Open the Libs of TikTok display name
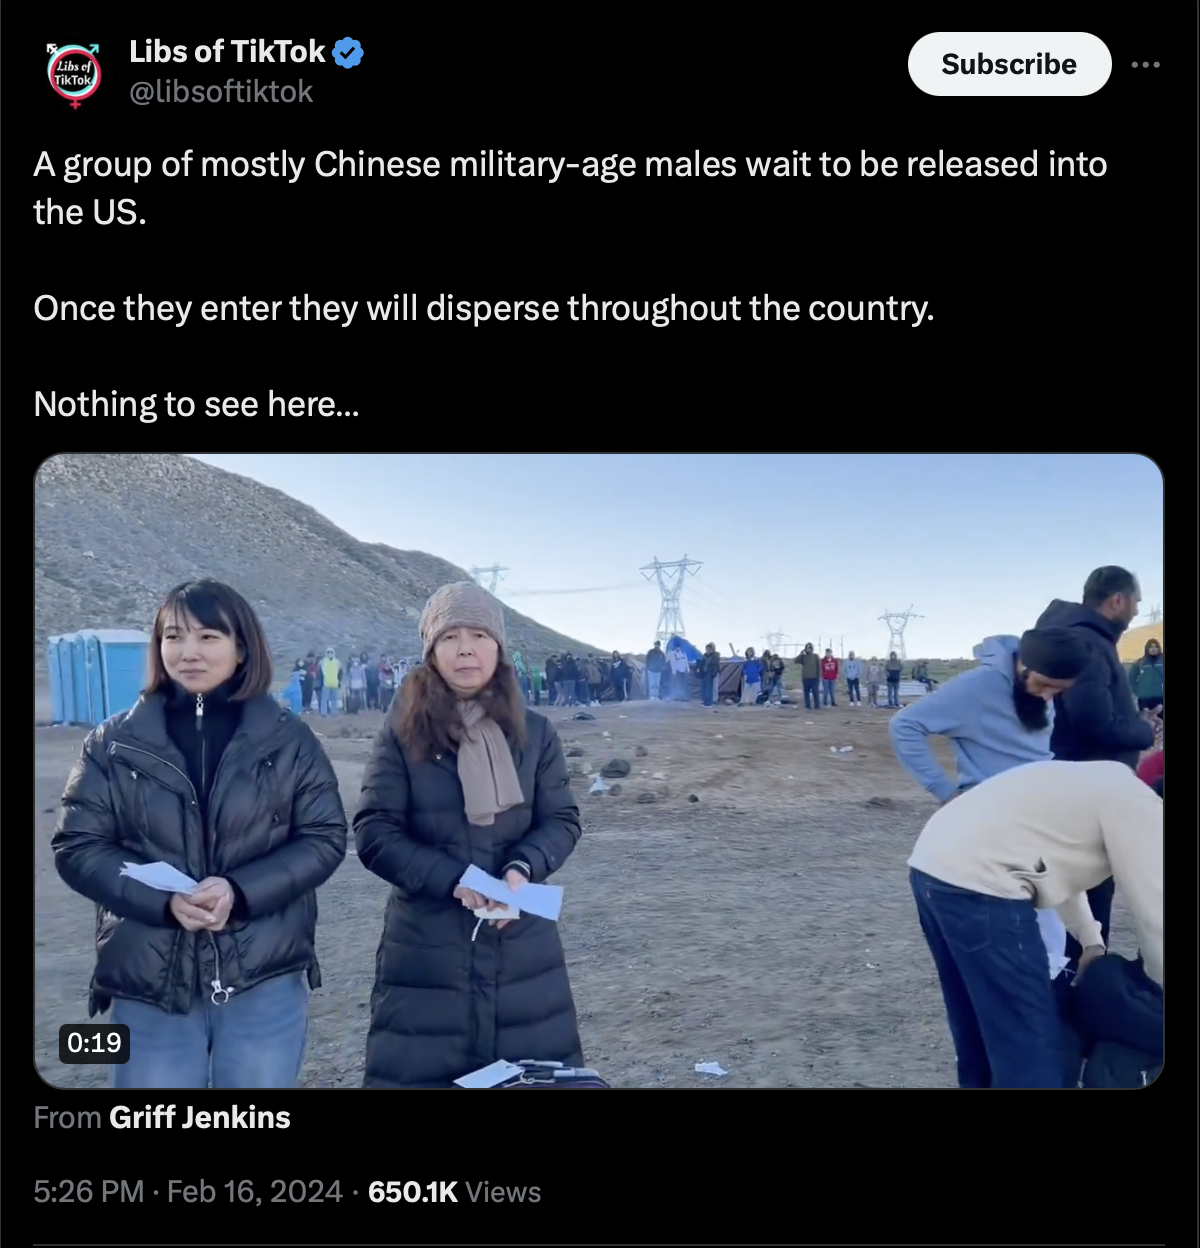 point(227,52)
